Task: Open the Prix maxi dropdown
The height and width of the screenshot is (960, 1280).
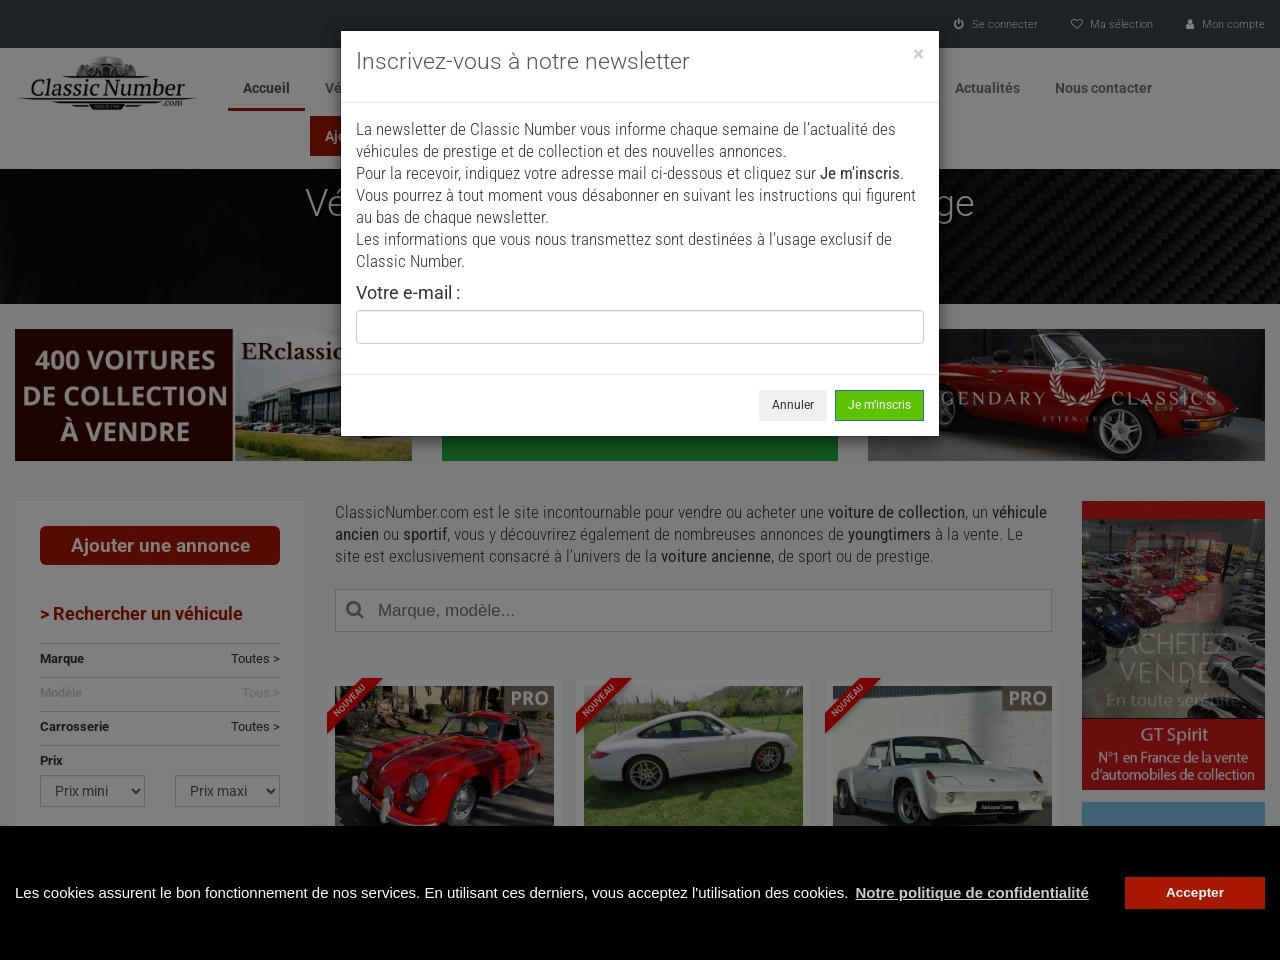Action: point(227,791)
